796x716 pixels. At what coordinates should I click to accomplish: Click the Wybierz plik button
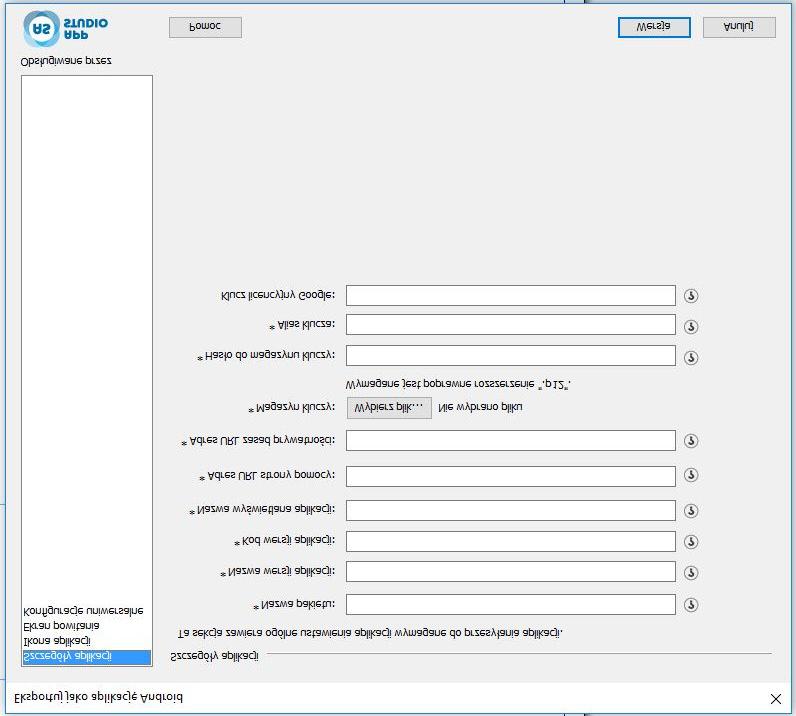[x=389, y=408]
